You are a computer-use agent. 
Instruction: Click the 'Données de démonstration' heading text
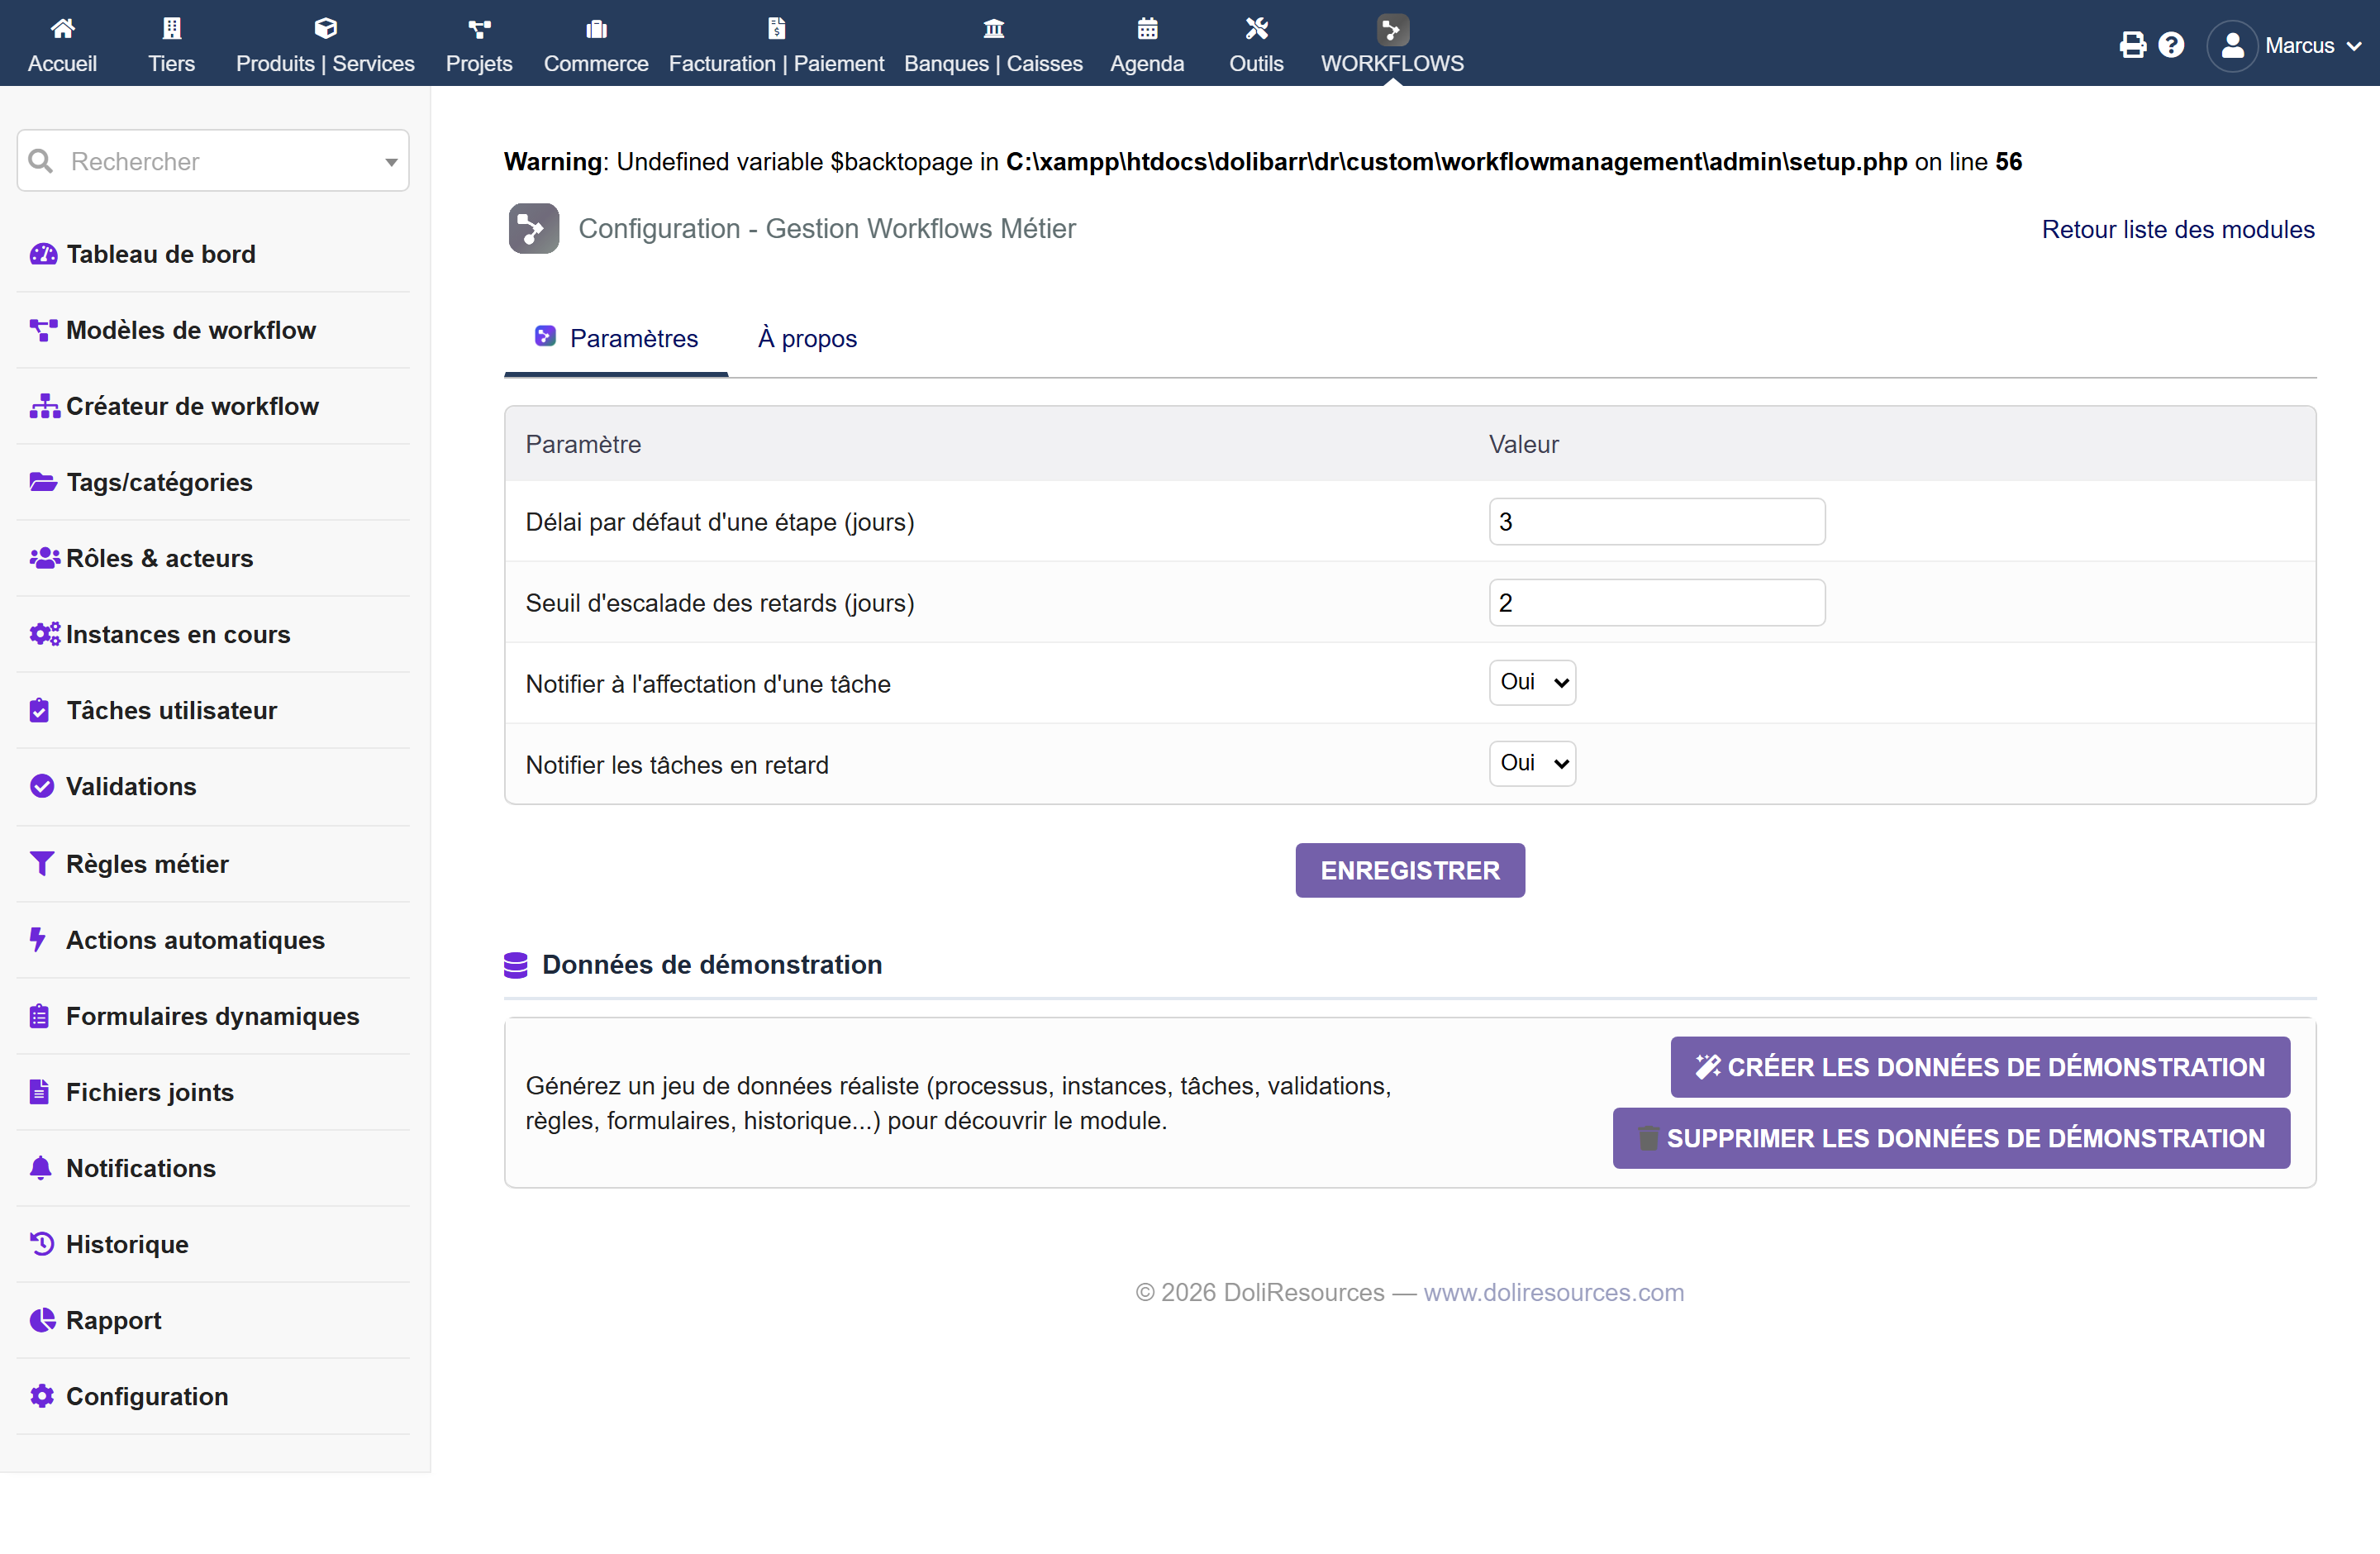coord(712,964)
